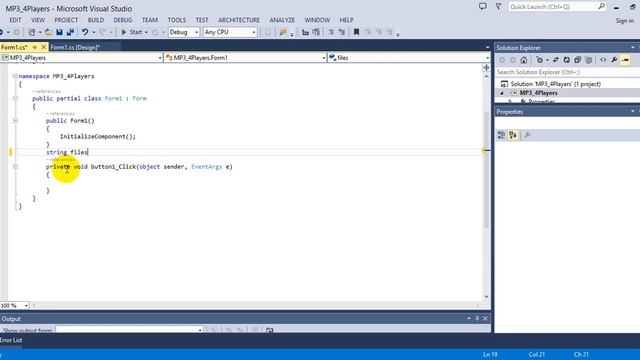The width and height of the screenshot is (640, 360).
Task: Click the Undo arrow icon
Action: [85, 32]
